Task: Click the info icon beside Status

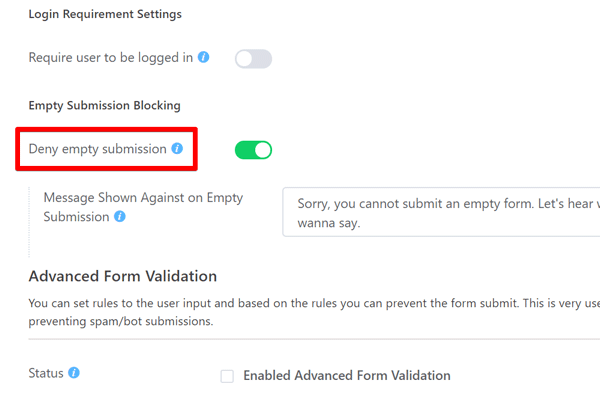Action: (74, 373)
